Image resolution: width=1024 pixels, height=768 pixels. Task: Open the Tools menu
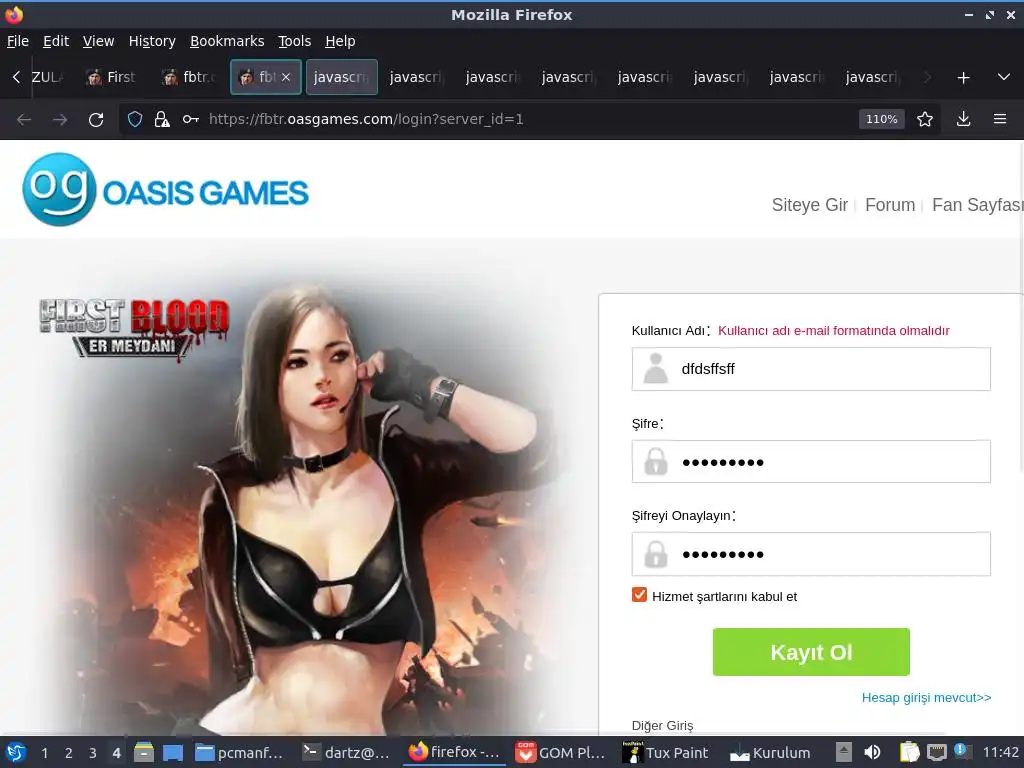pyautogui.click(x=295, y=41)
